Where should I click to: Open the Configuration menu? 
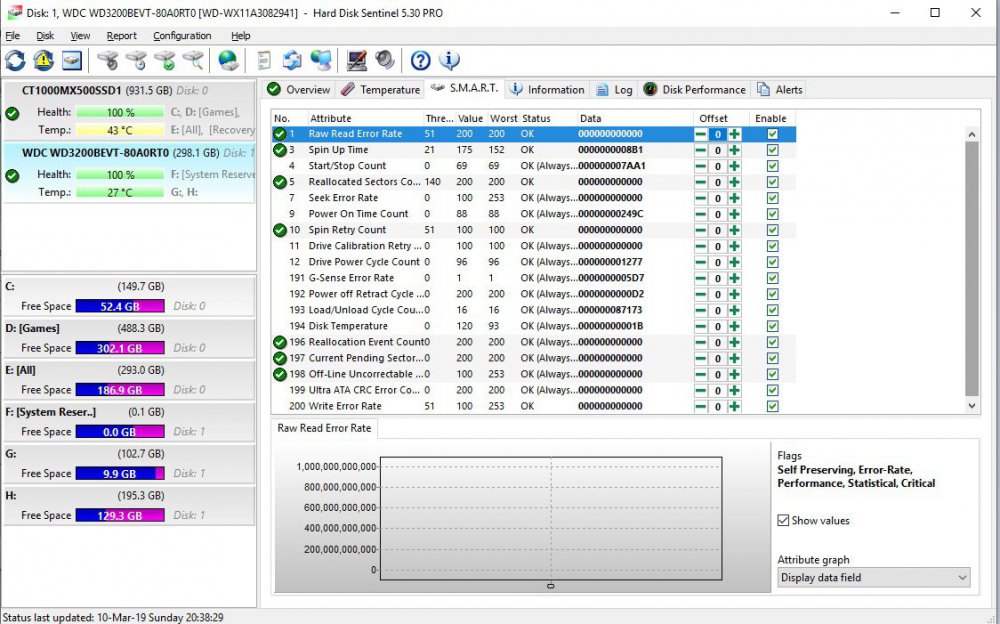click(181, 36)
